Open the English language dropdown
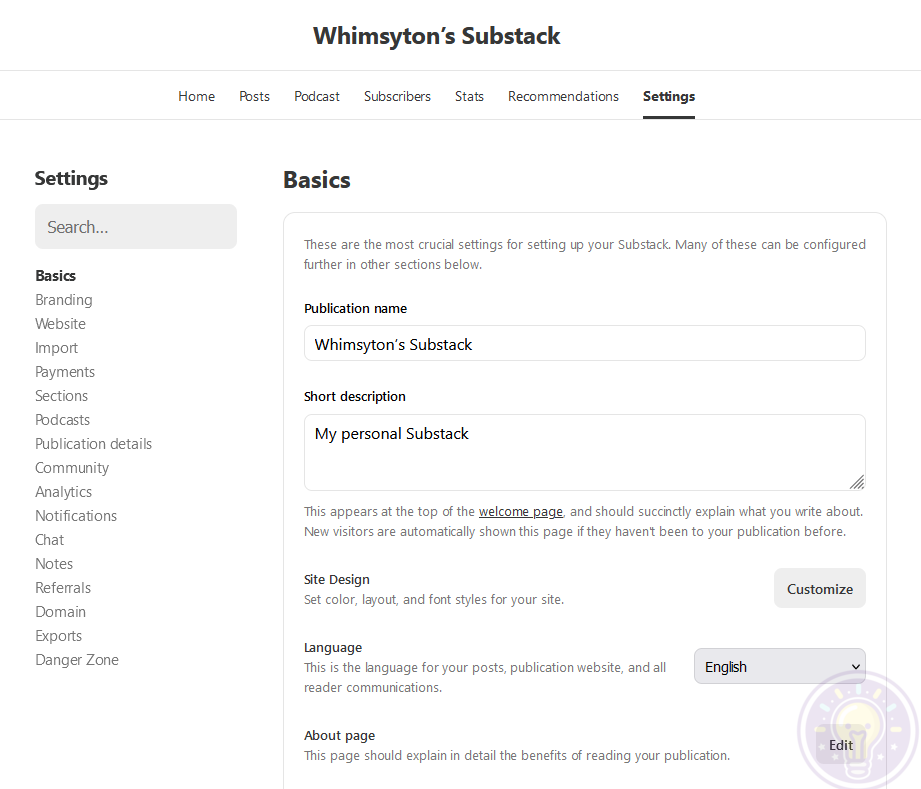 (x=779, y=667)
